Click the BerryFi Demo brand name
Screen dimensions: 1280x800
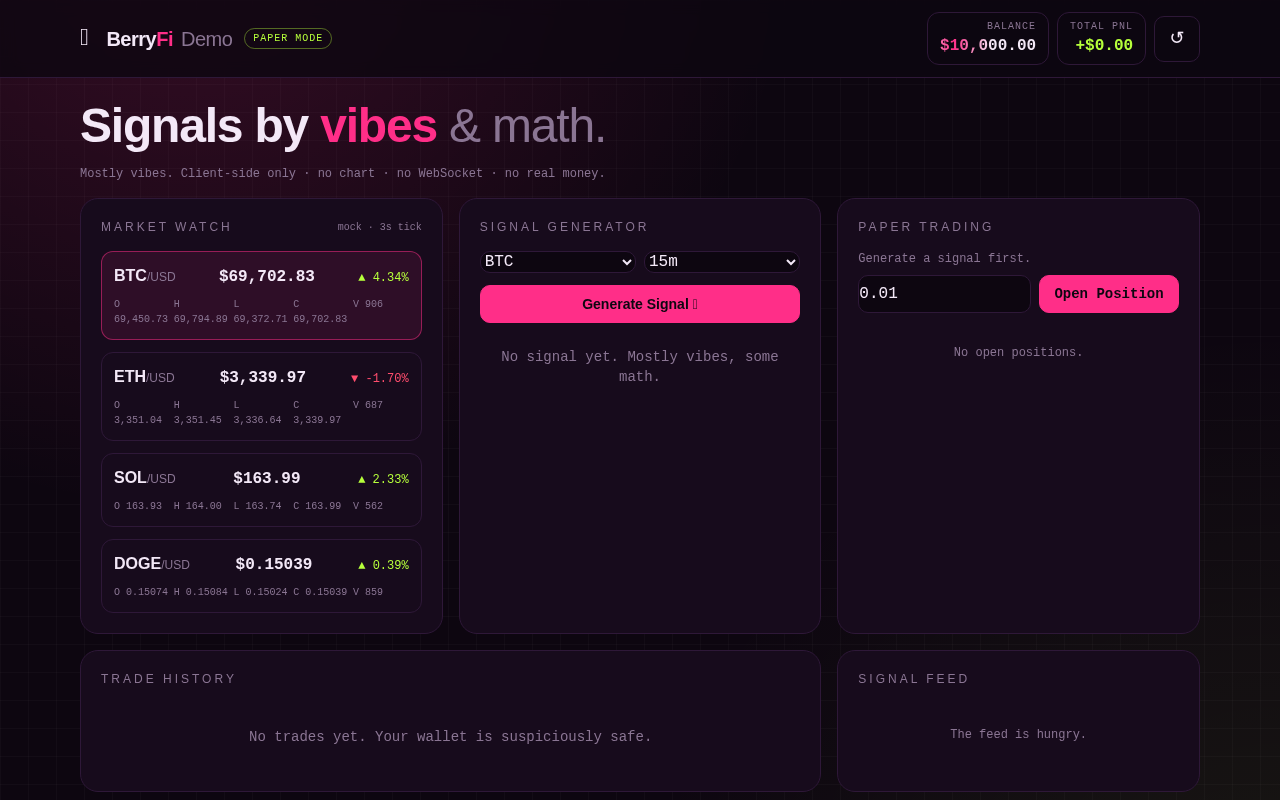click(x=169, y=39)
